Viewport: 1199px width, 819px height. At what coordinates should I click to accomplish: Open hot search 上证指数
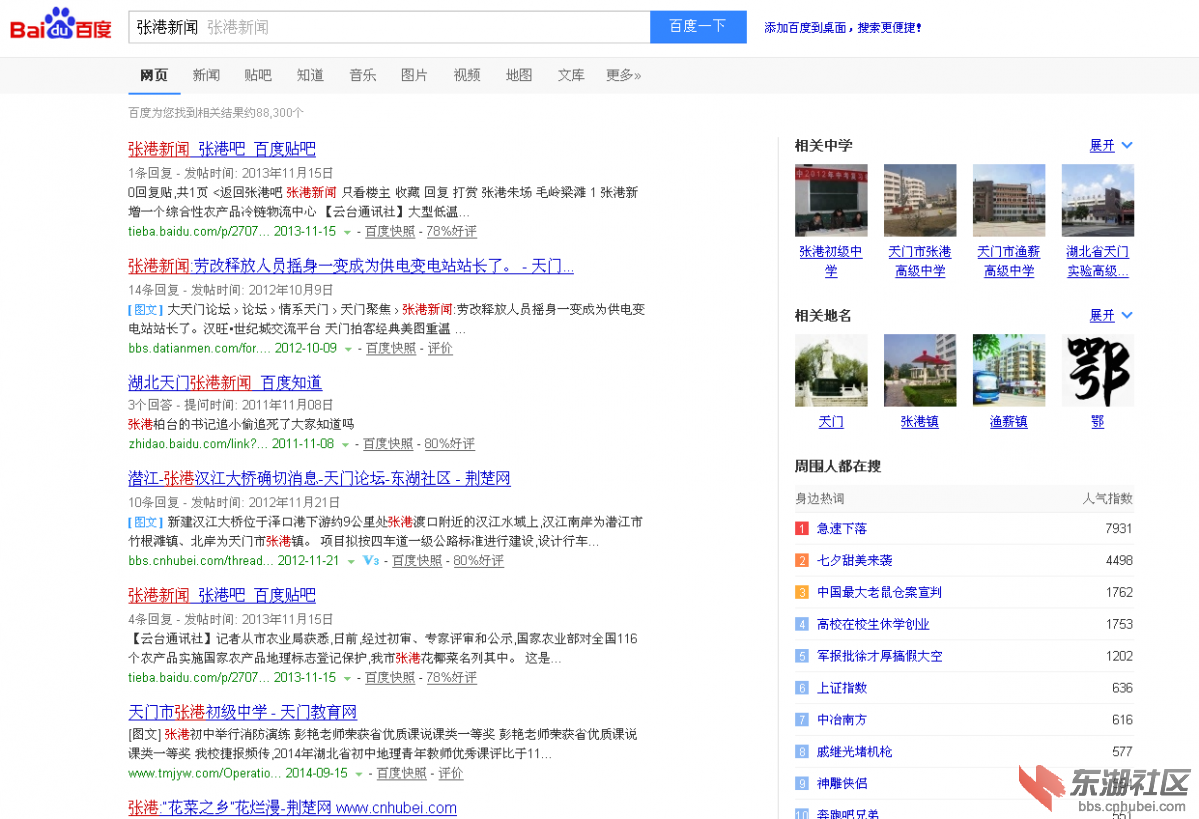[841, 688]
